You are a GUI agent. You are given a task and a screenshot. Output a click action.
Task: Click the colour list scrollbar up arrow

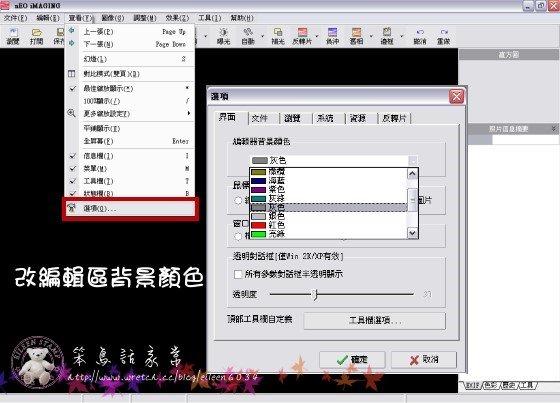pyautogui.click(x=412, y=174)
